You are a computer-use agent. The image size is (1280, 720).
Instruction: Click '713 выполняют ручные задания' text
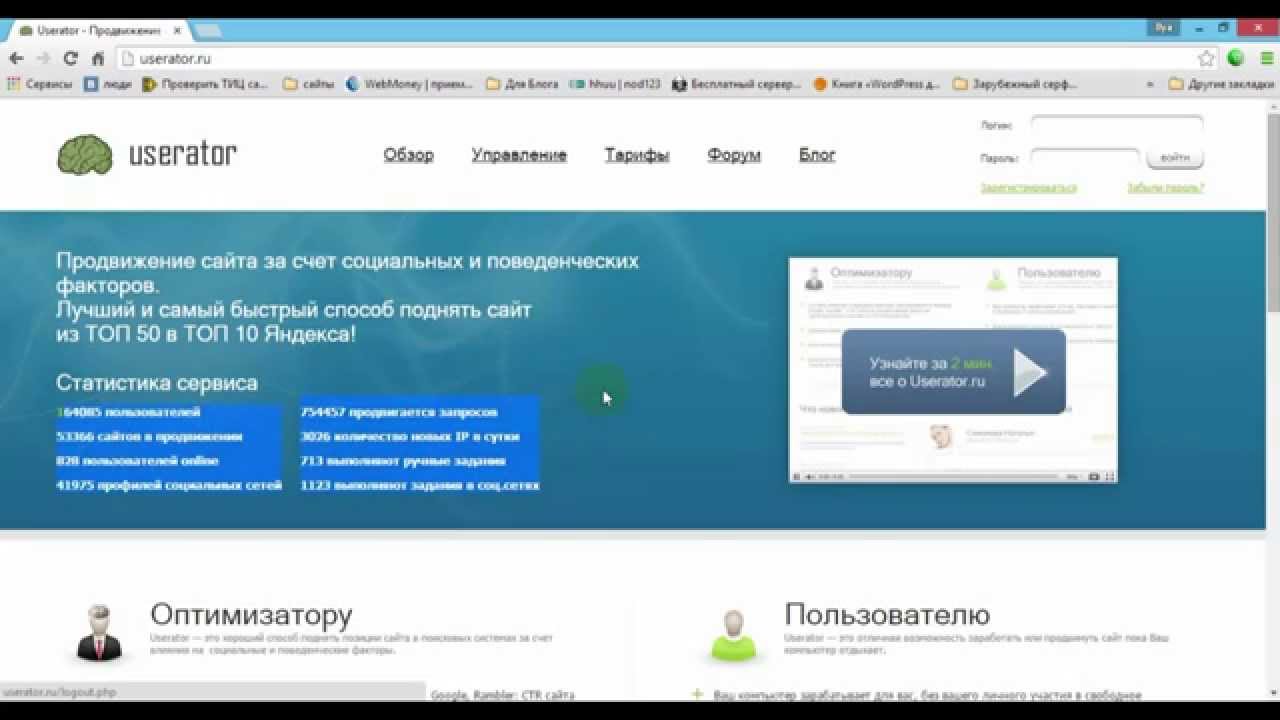[403, 461]
